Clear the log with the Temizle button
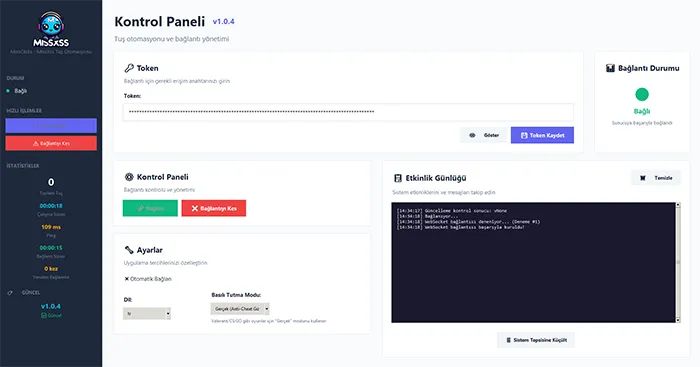700x367 pixels. coord(656,178)
